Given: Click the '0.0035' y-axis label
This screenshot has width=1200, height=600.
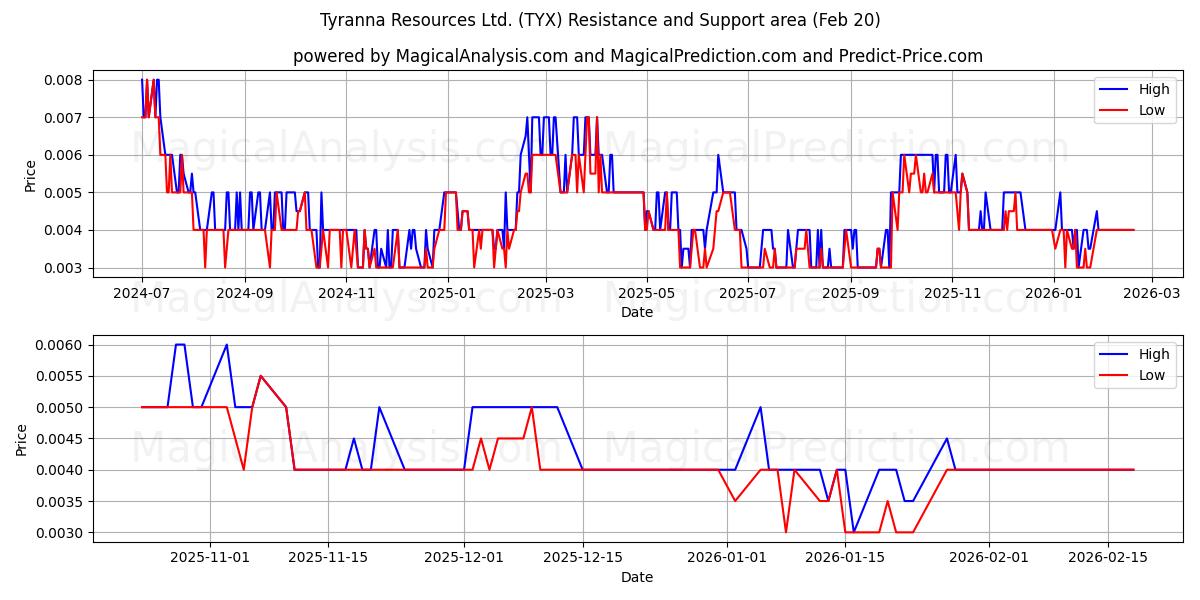Looking at the screenshot, I should point(61,502).
